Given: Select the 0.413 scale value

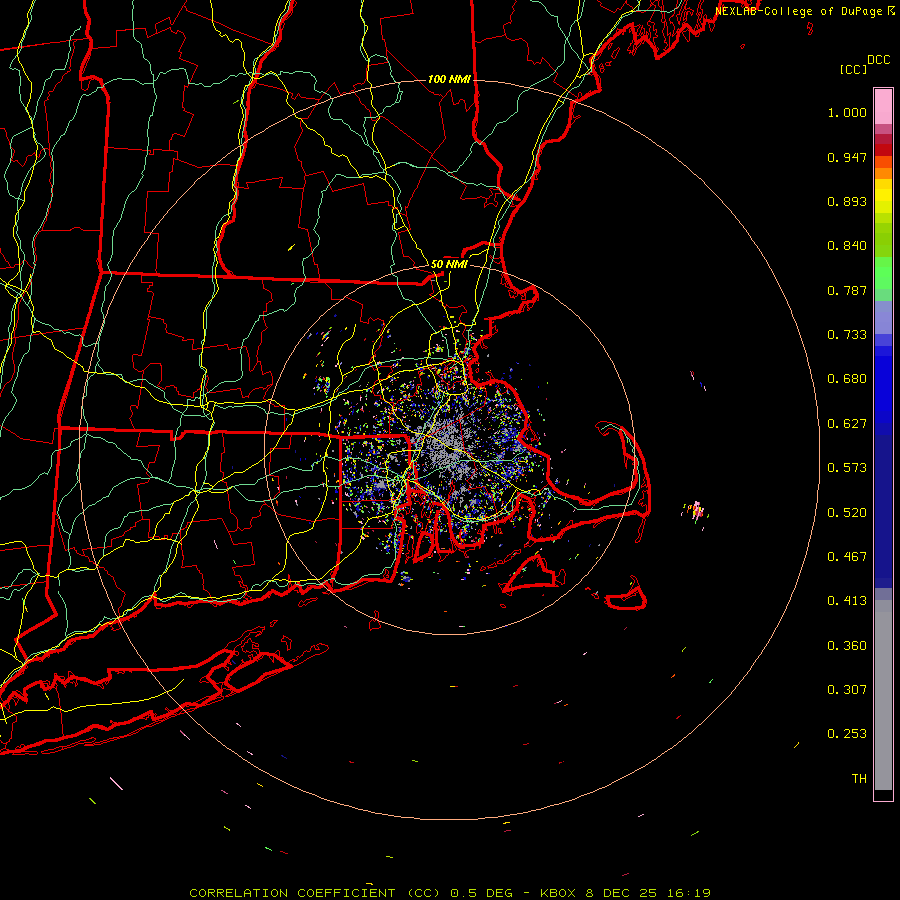Looking at the screenshot, I should [x=847, y=601].
